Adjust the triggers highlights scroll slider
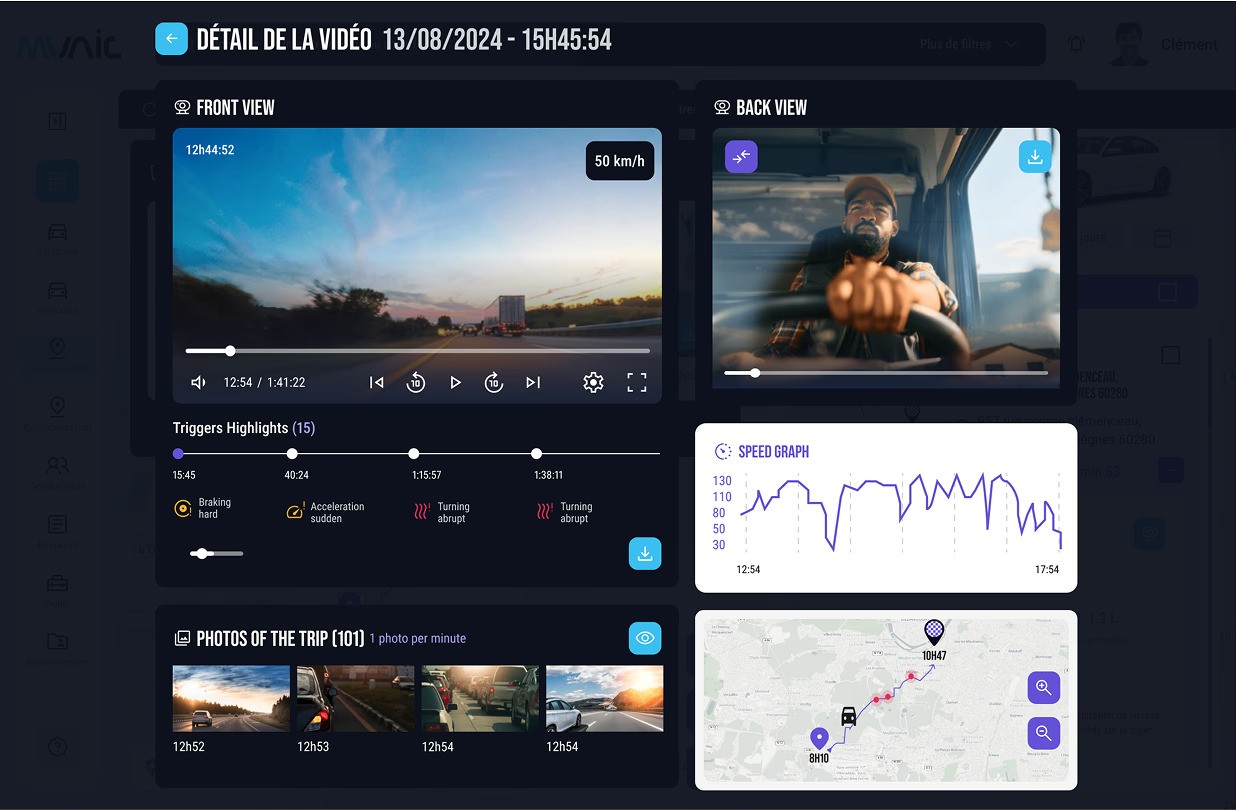This screenshot has width=1236, height=810. [216, 553]
